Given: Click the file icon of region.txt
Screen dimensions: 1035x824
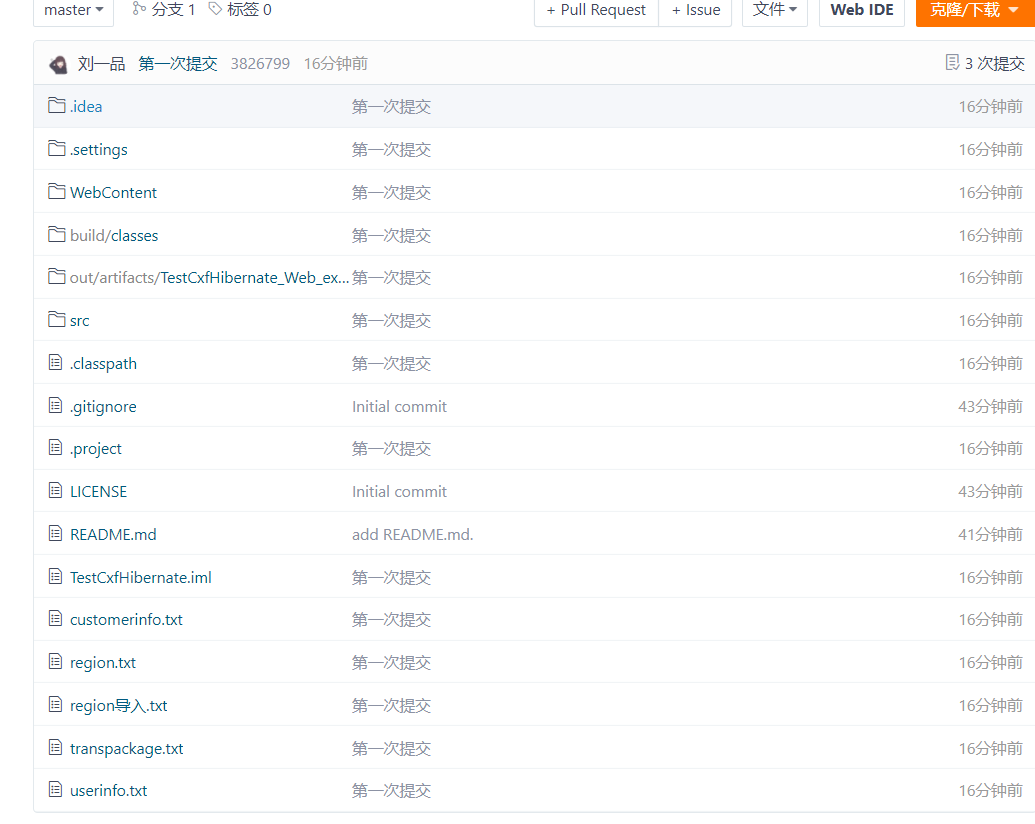Looking at the screenshot, I should (x=55, y=661).
